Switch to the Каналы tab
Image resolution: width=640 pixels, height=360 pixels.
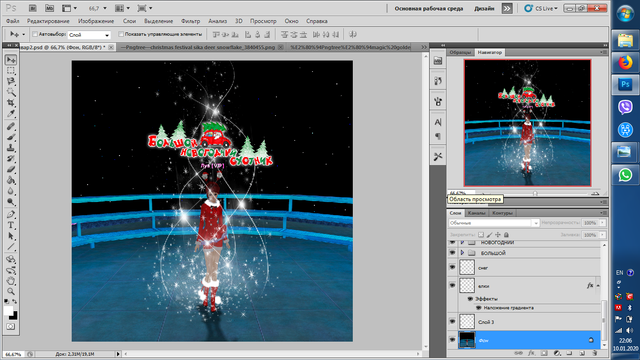tap(476, 213)
